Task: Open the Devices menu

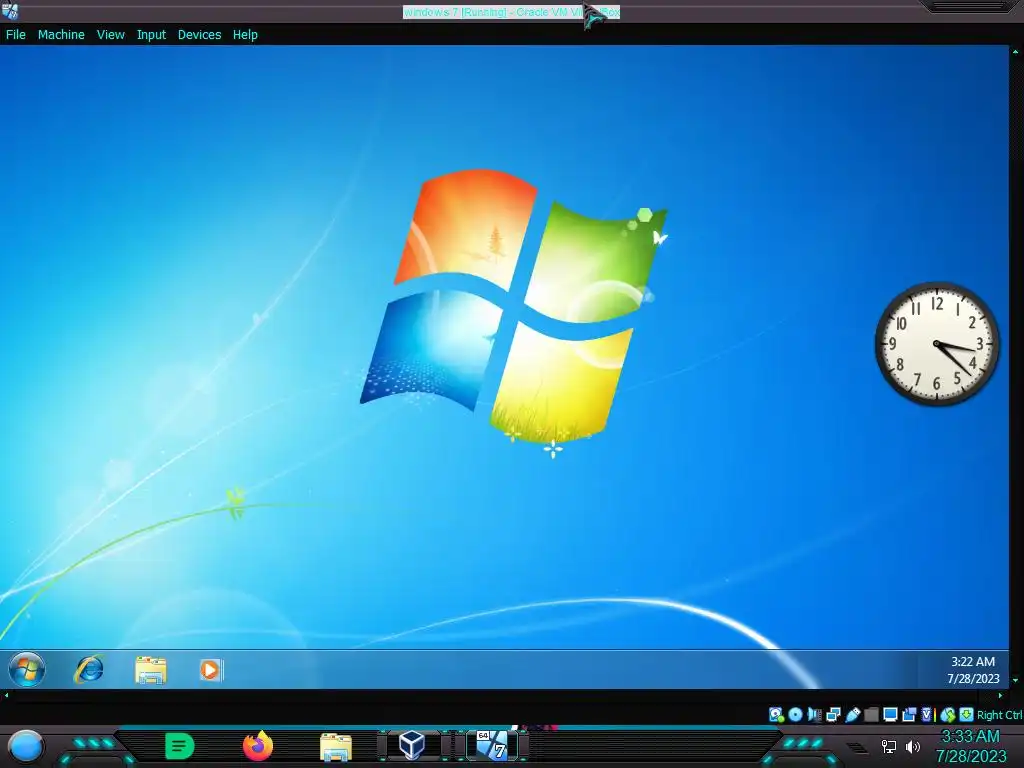Action: [x=199, y=35]
